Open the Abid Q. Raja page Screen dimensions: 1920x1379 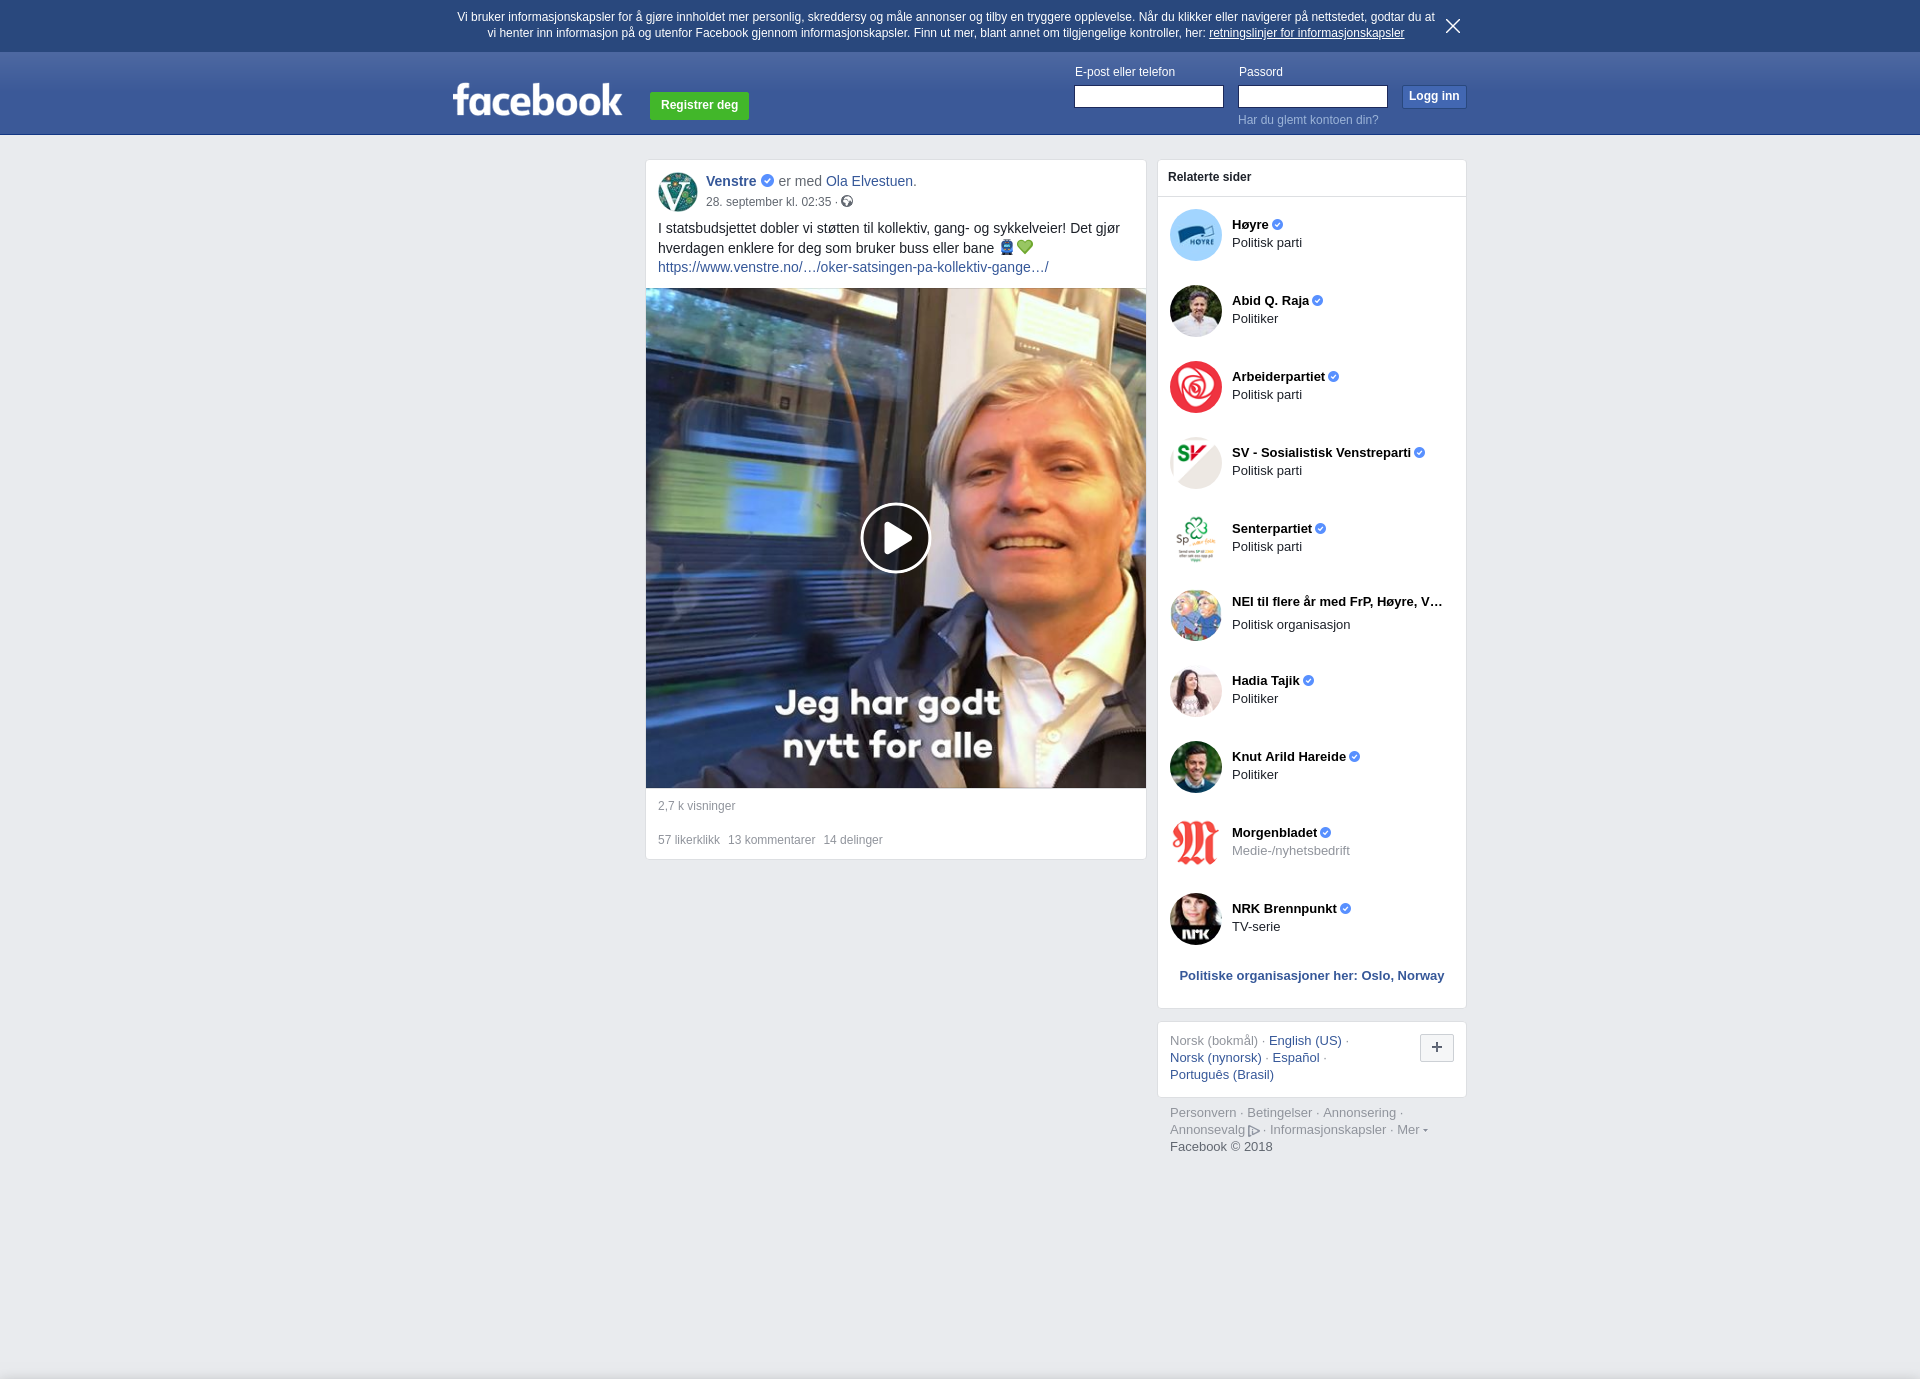1270,301
